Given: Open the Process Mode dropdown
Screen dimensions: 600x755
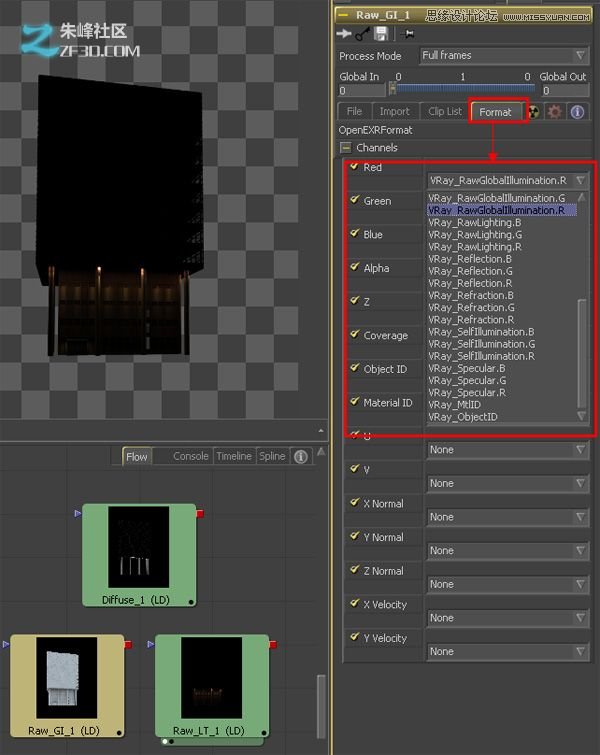Looking at the screenshot, I should (504, 55).
